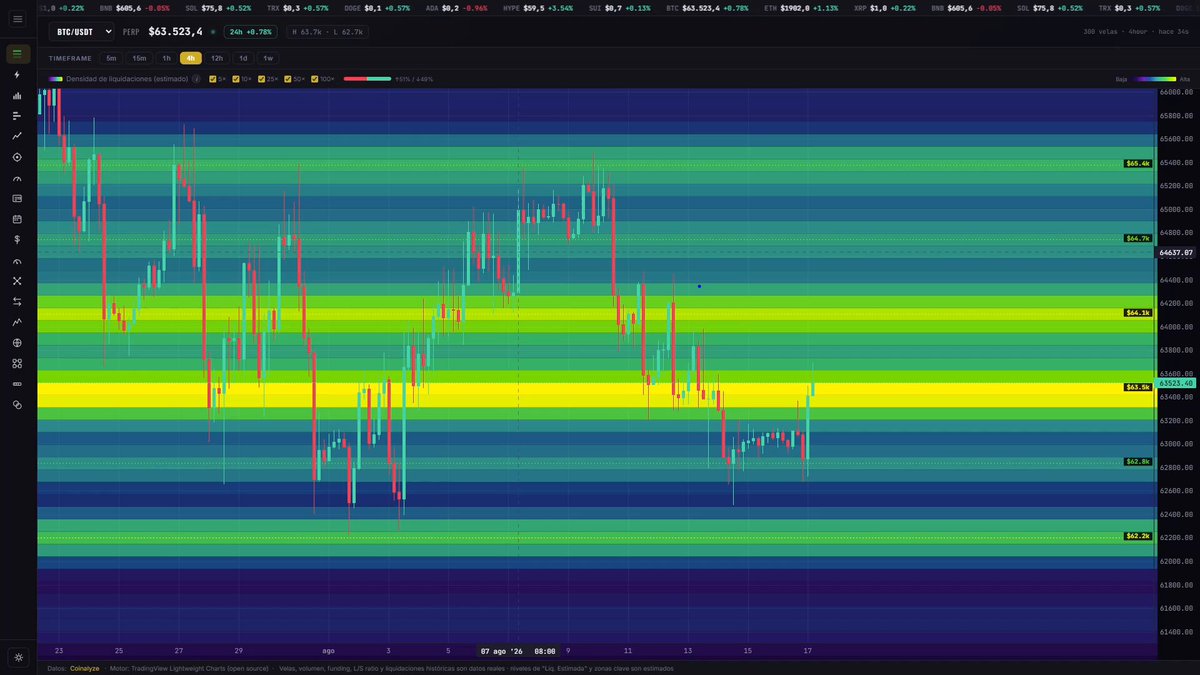
Task: Open the lightning bolt sidebar icon
Action: (17, 74)
